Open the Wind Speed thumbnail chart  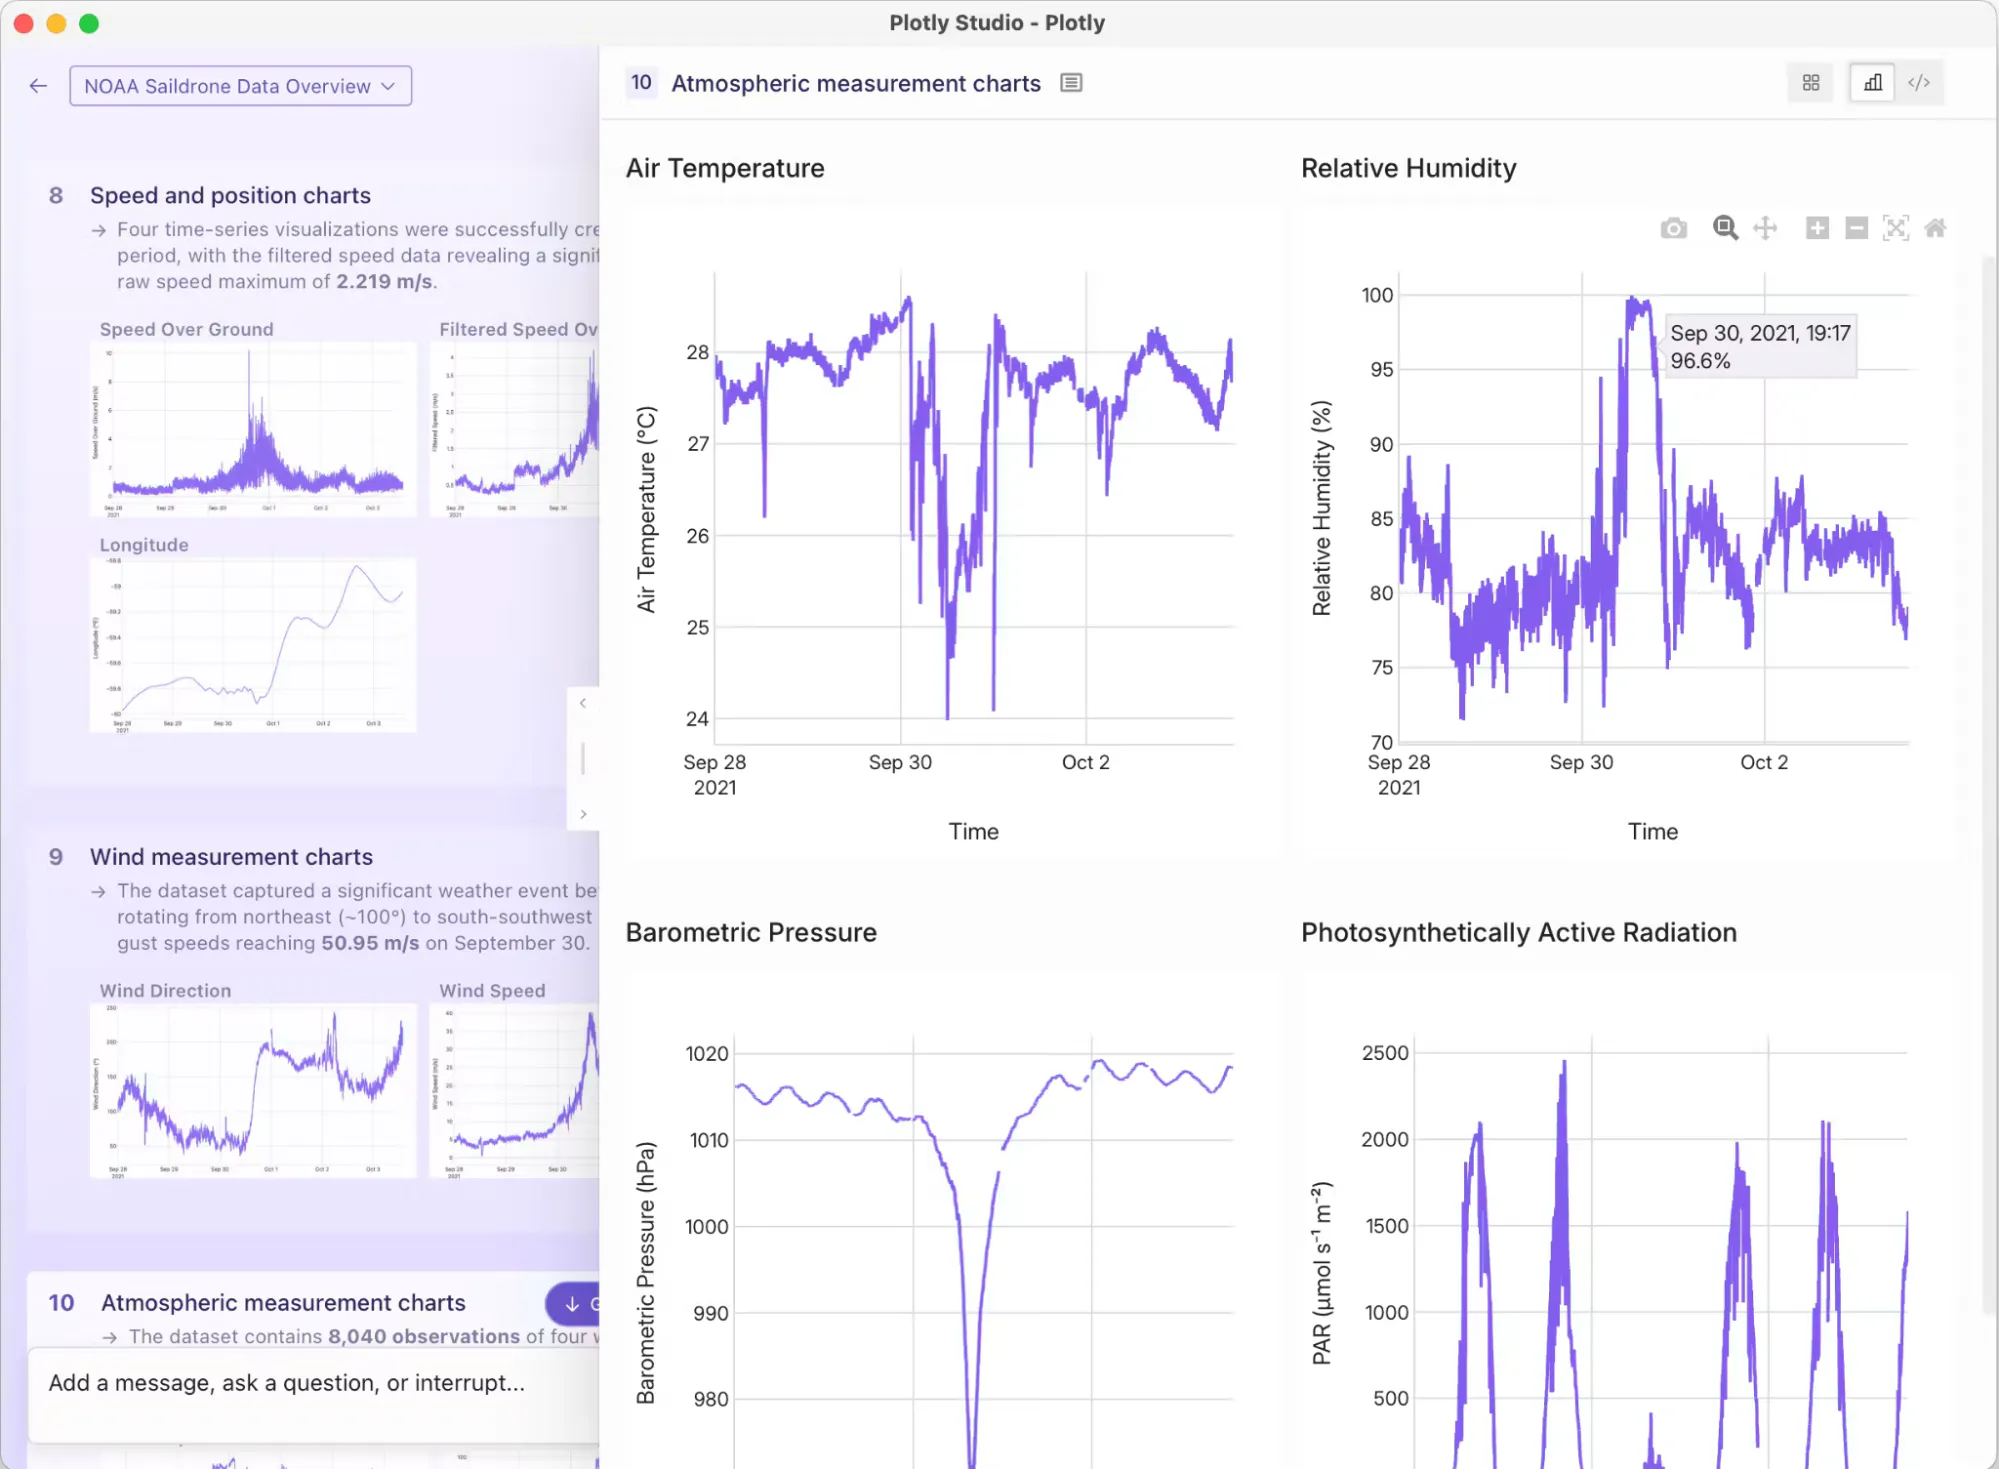point(515,1090)
